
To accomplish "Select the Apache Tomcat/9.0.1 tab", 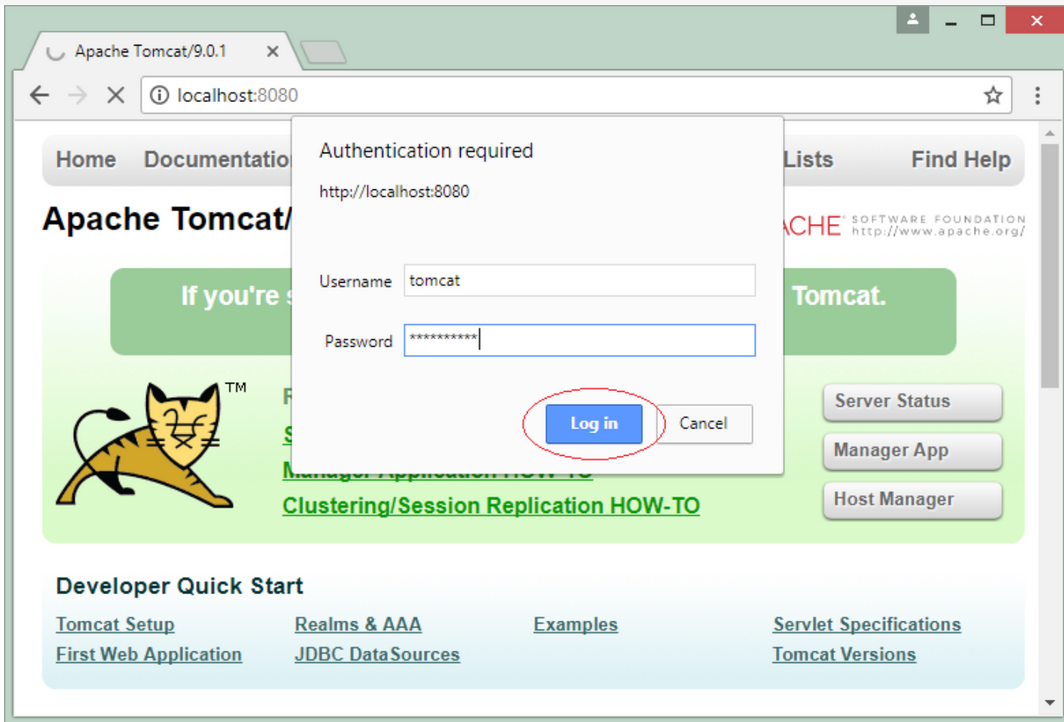I will (x=161, y=52).
